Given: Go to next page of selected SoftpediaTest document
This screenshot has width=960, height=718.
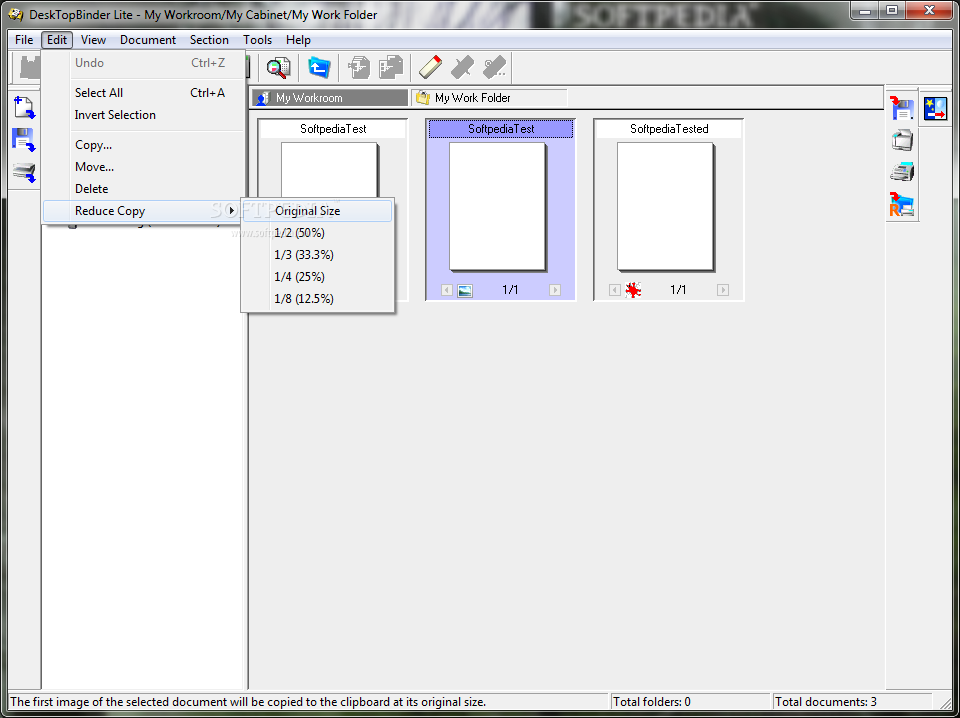Looking at the screenshot, I should pyautogui.click(x=555, y=290).
